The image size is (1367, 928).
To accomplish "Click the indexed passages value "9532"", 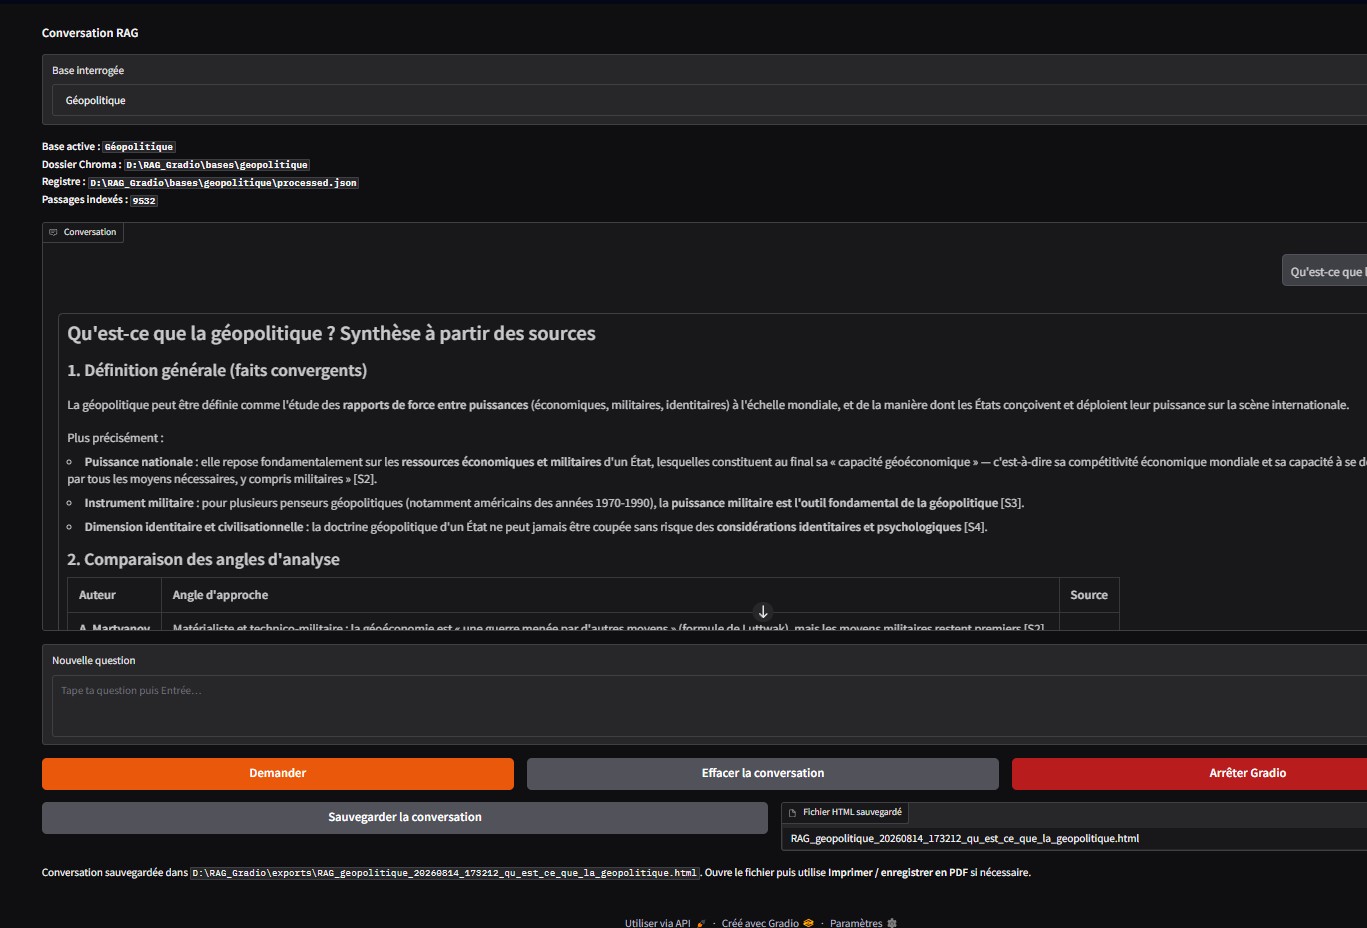I will coord(144,201).
